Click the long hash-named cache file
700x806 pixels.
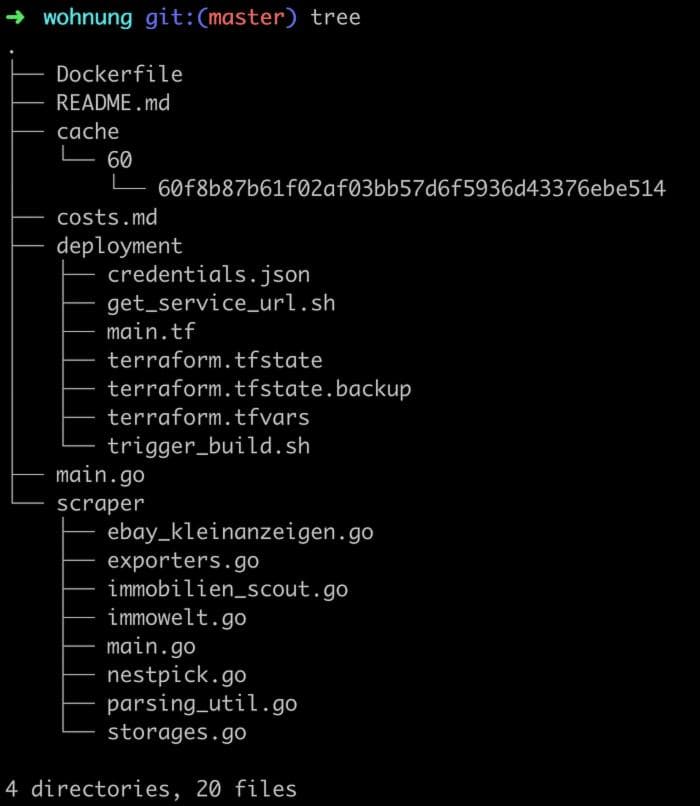coord(411,189)
